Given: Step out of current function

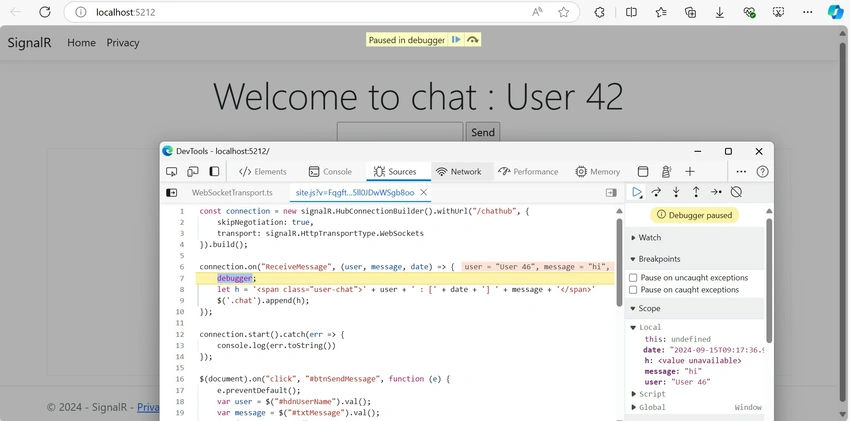Looking at the screenshot, I should click(x=696, y=192).
